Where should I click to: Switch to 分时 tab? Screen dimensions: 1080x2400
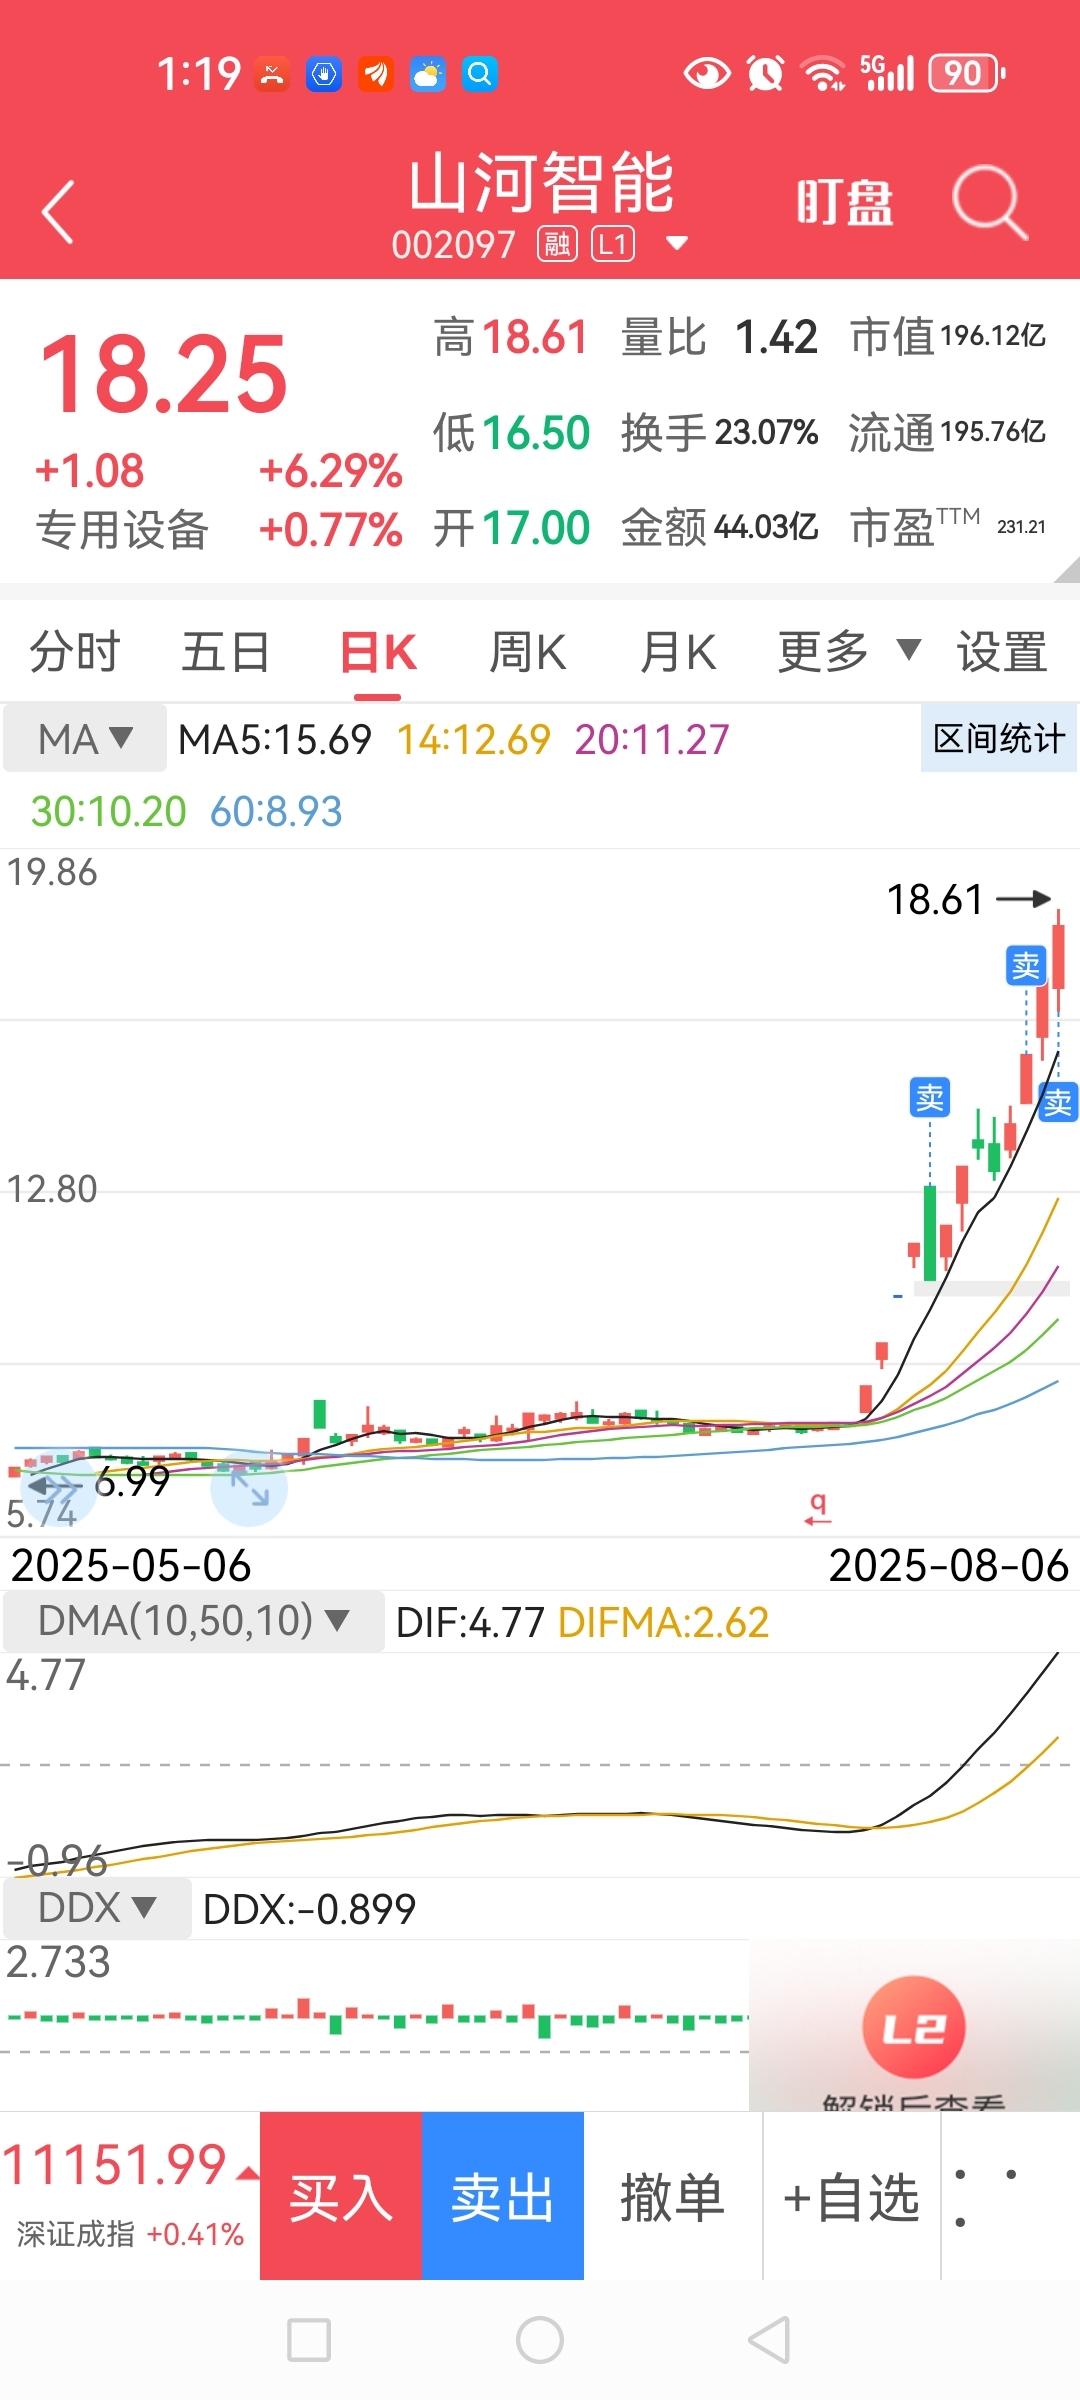click(75, 652)
